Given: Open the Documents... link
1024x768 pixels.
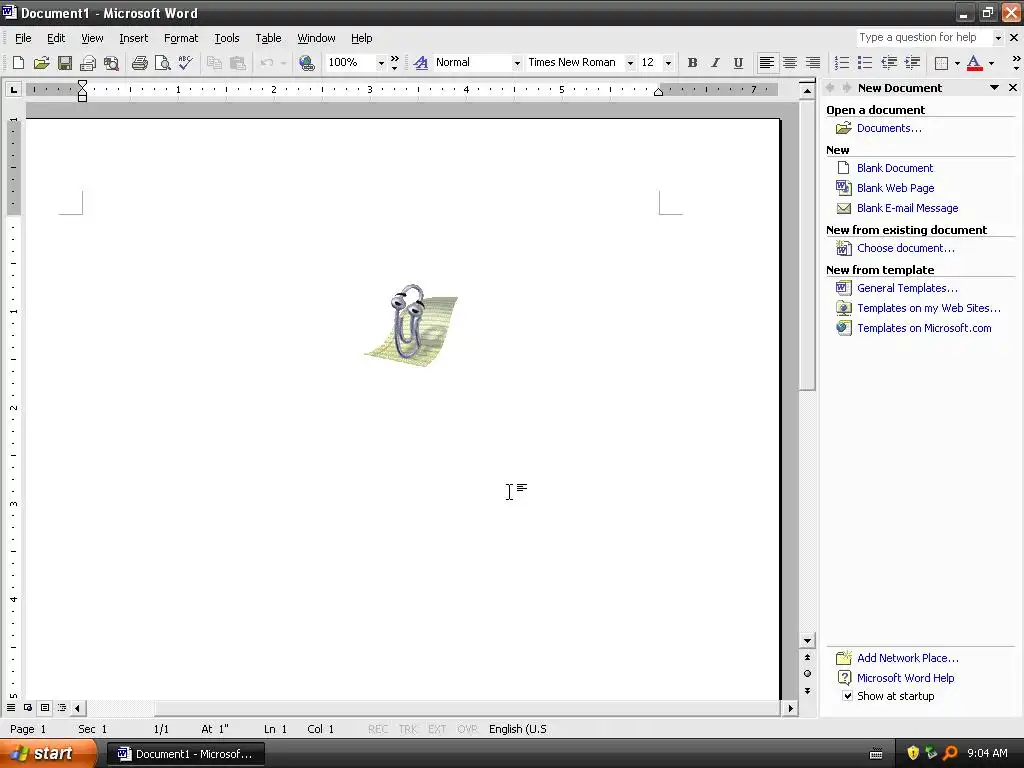Looking at the screenshot, I should 889,128.
